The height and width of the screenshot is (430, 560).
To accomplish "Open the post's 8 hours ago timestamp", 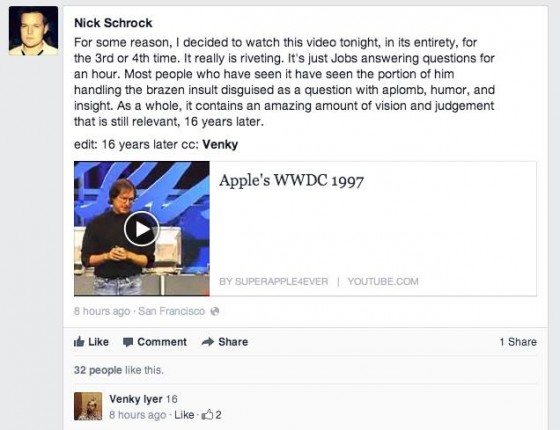I will 102,311.
